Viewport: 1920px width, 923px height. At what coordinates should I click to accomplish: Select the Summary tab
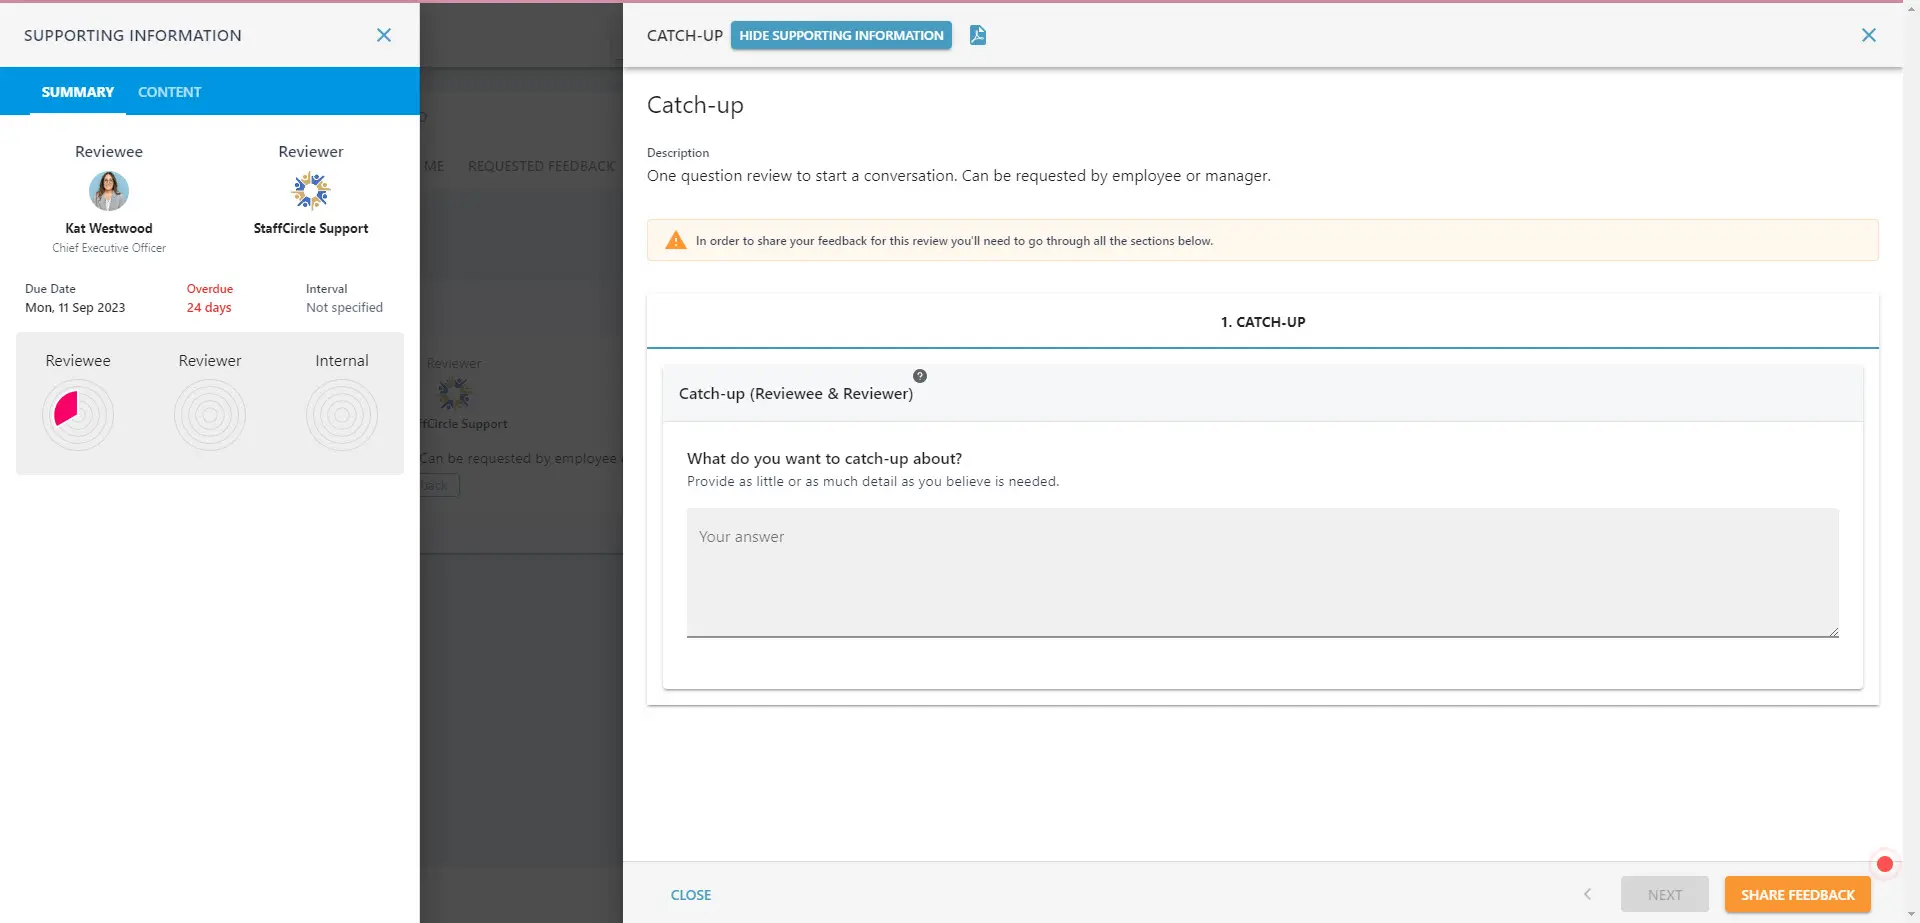click(78, 92)
